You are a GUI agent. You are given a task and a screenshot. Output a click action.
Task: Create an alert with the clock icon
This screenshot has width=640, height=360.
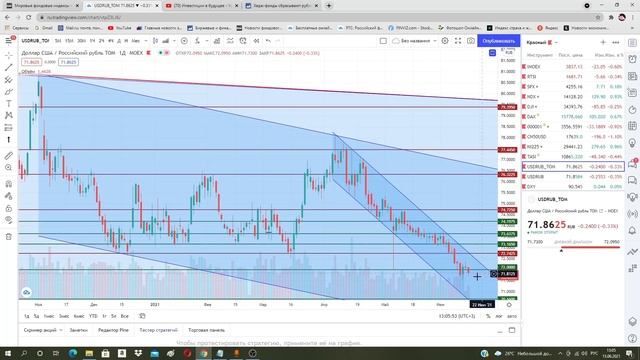pos(243,41)
